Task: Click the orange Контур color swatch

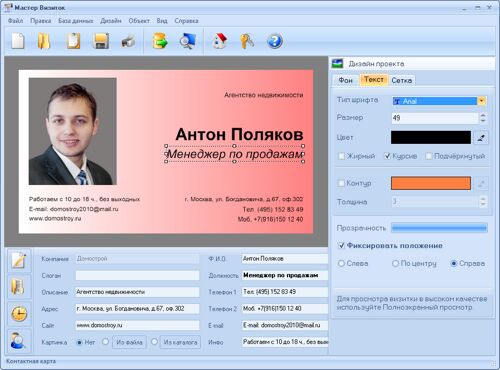Action: click(431, 183)
